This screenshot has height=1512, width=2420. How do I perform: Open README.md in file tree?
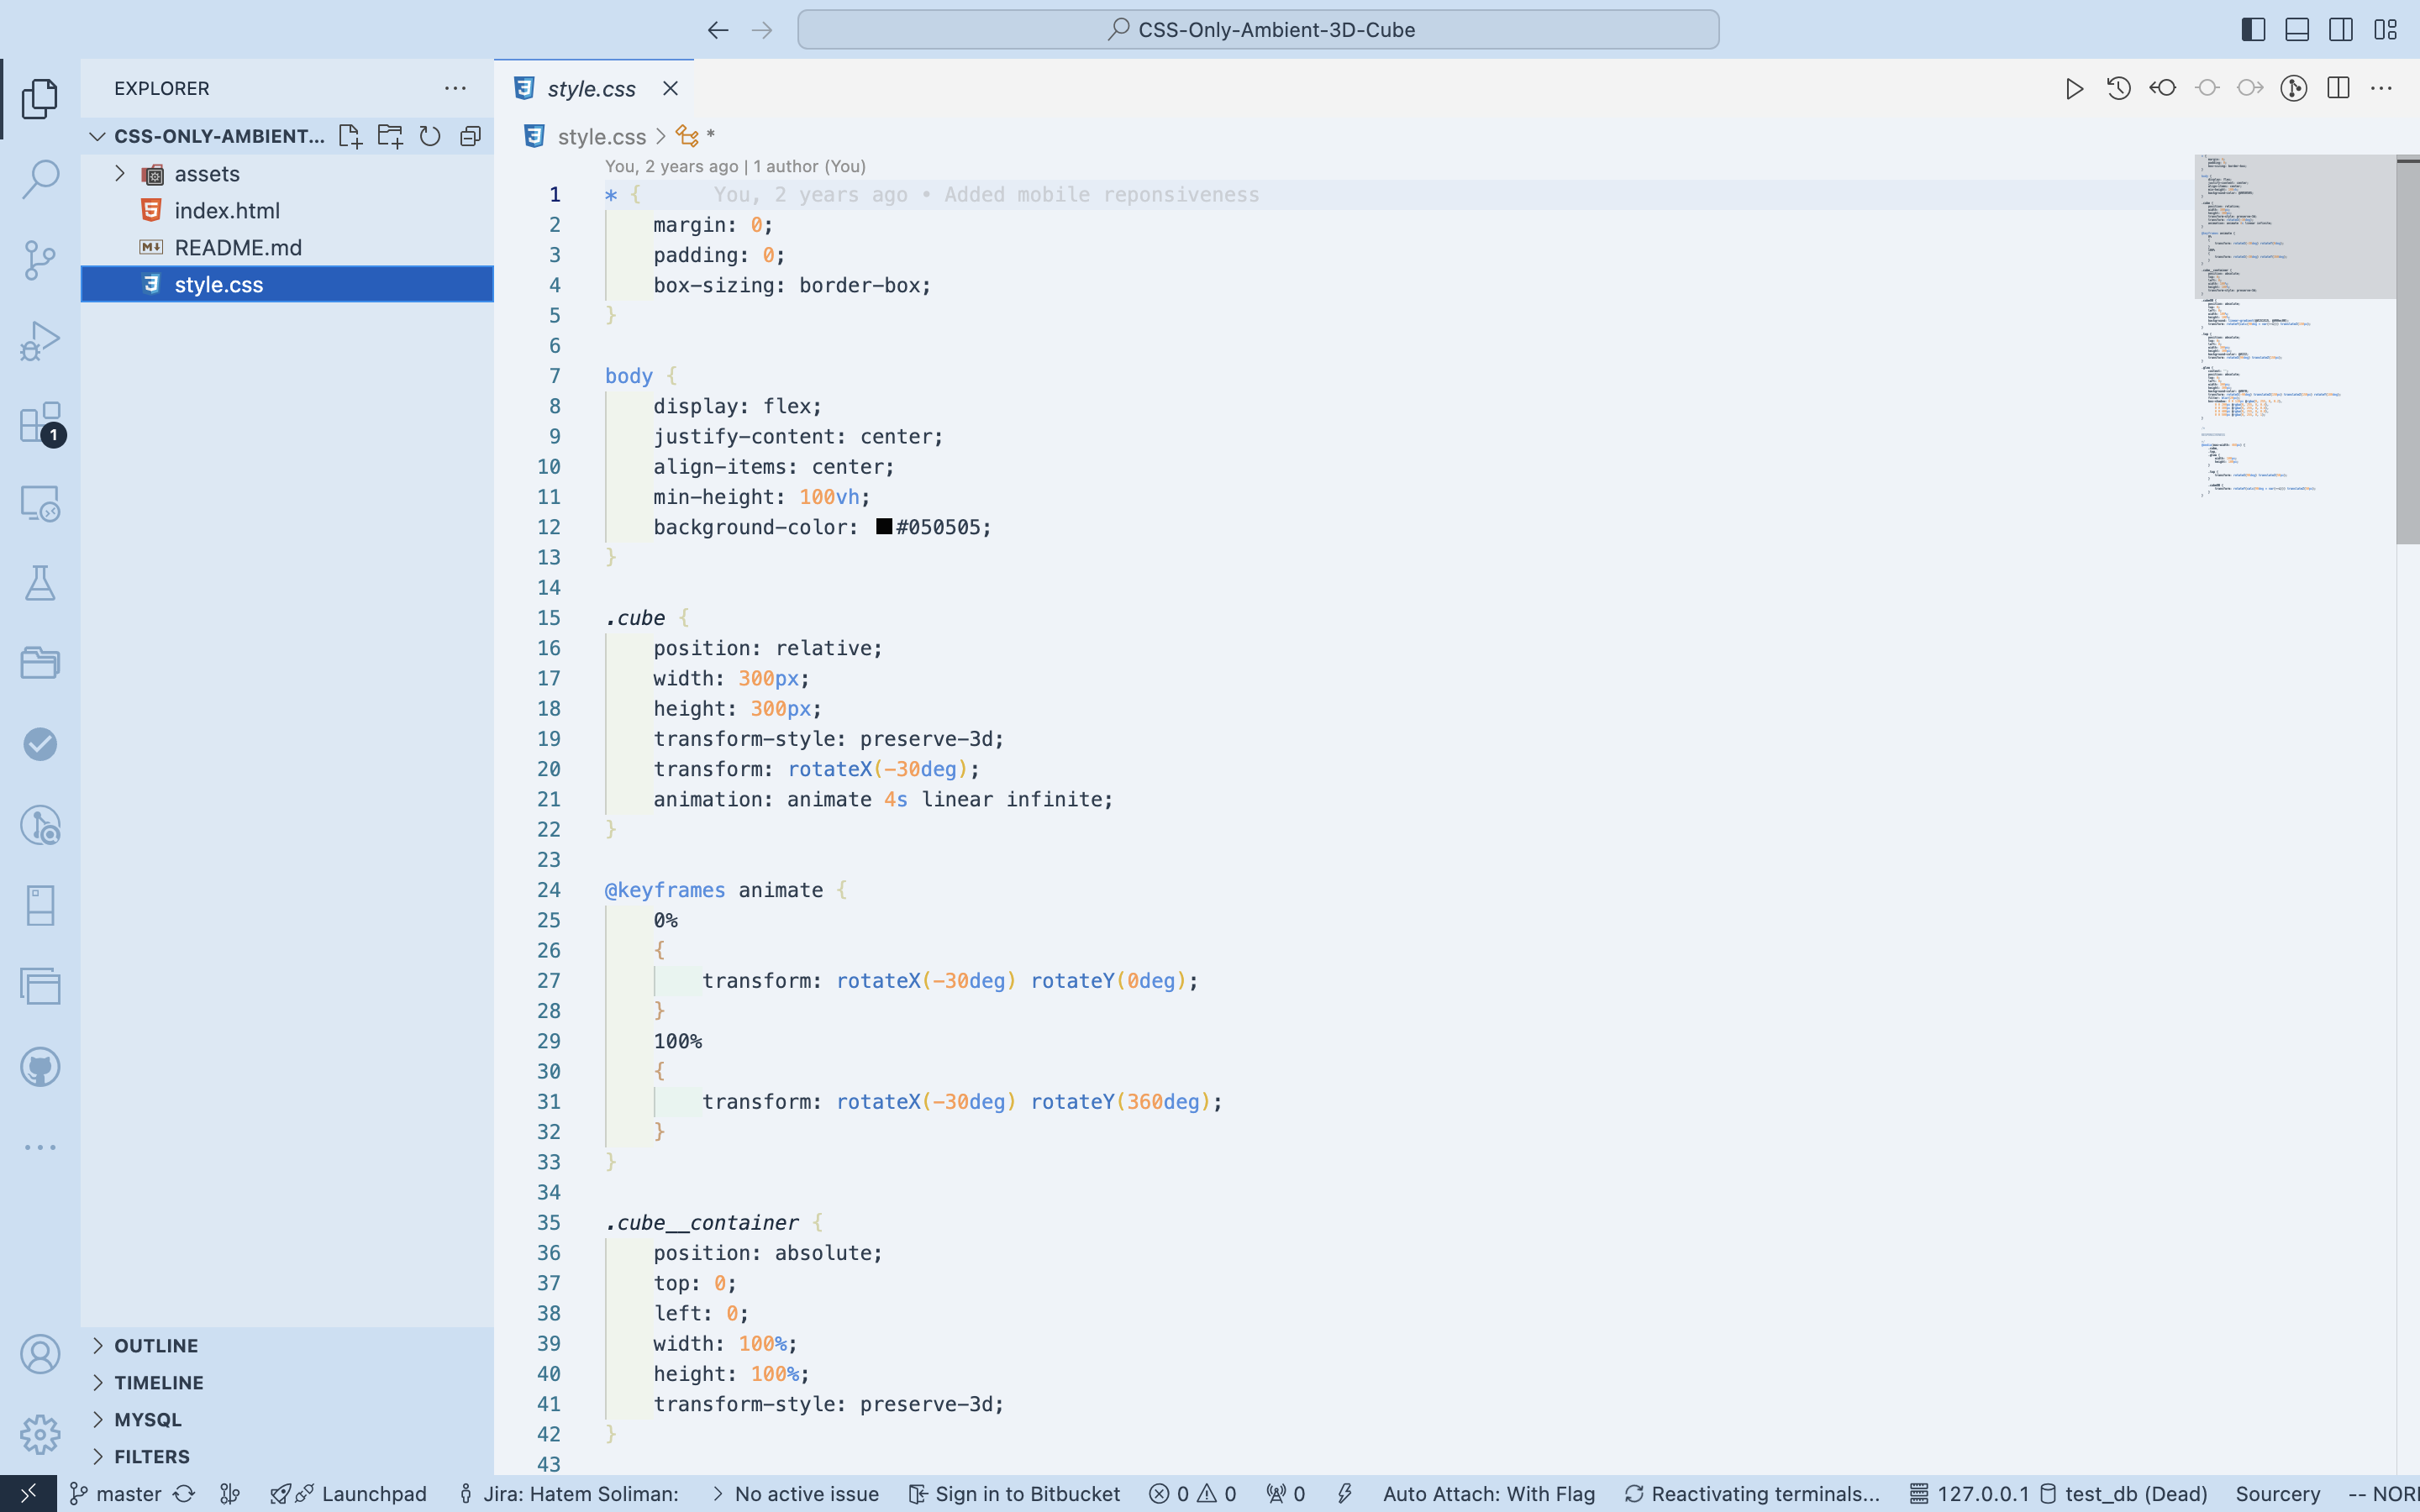pos(287,248)
